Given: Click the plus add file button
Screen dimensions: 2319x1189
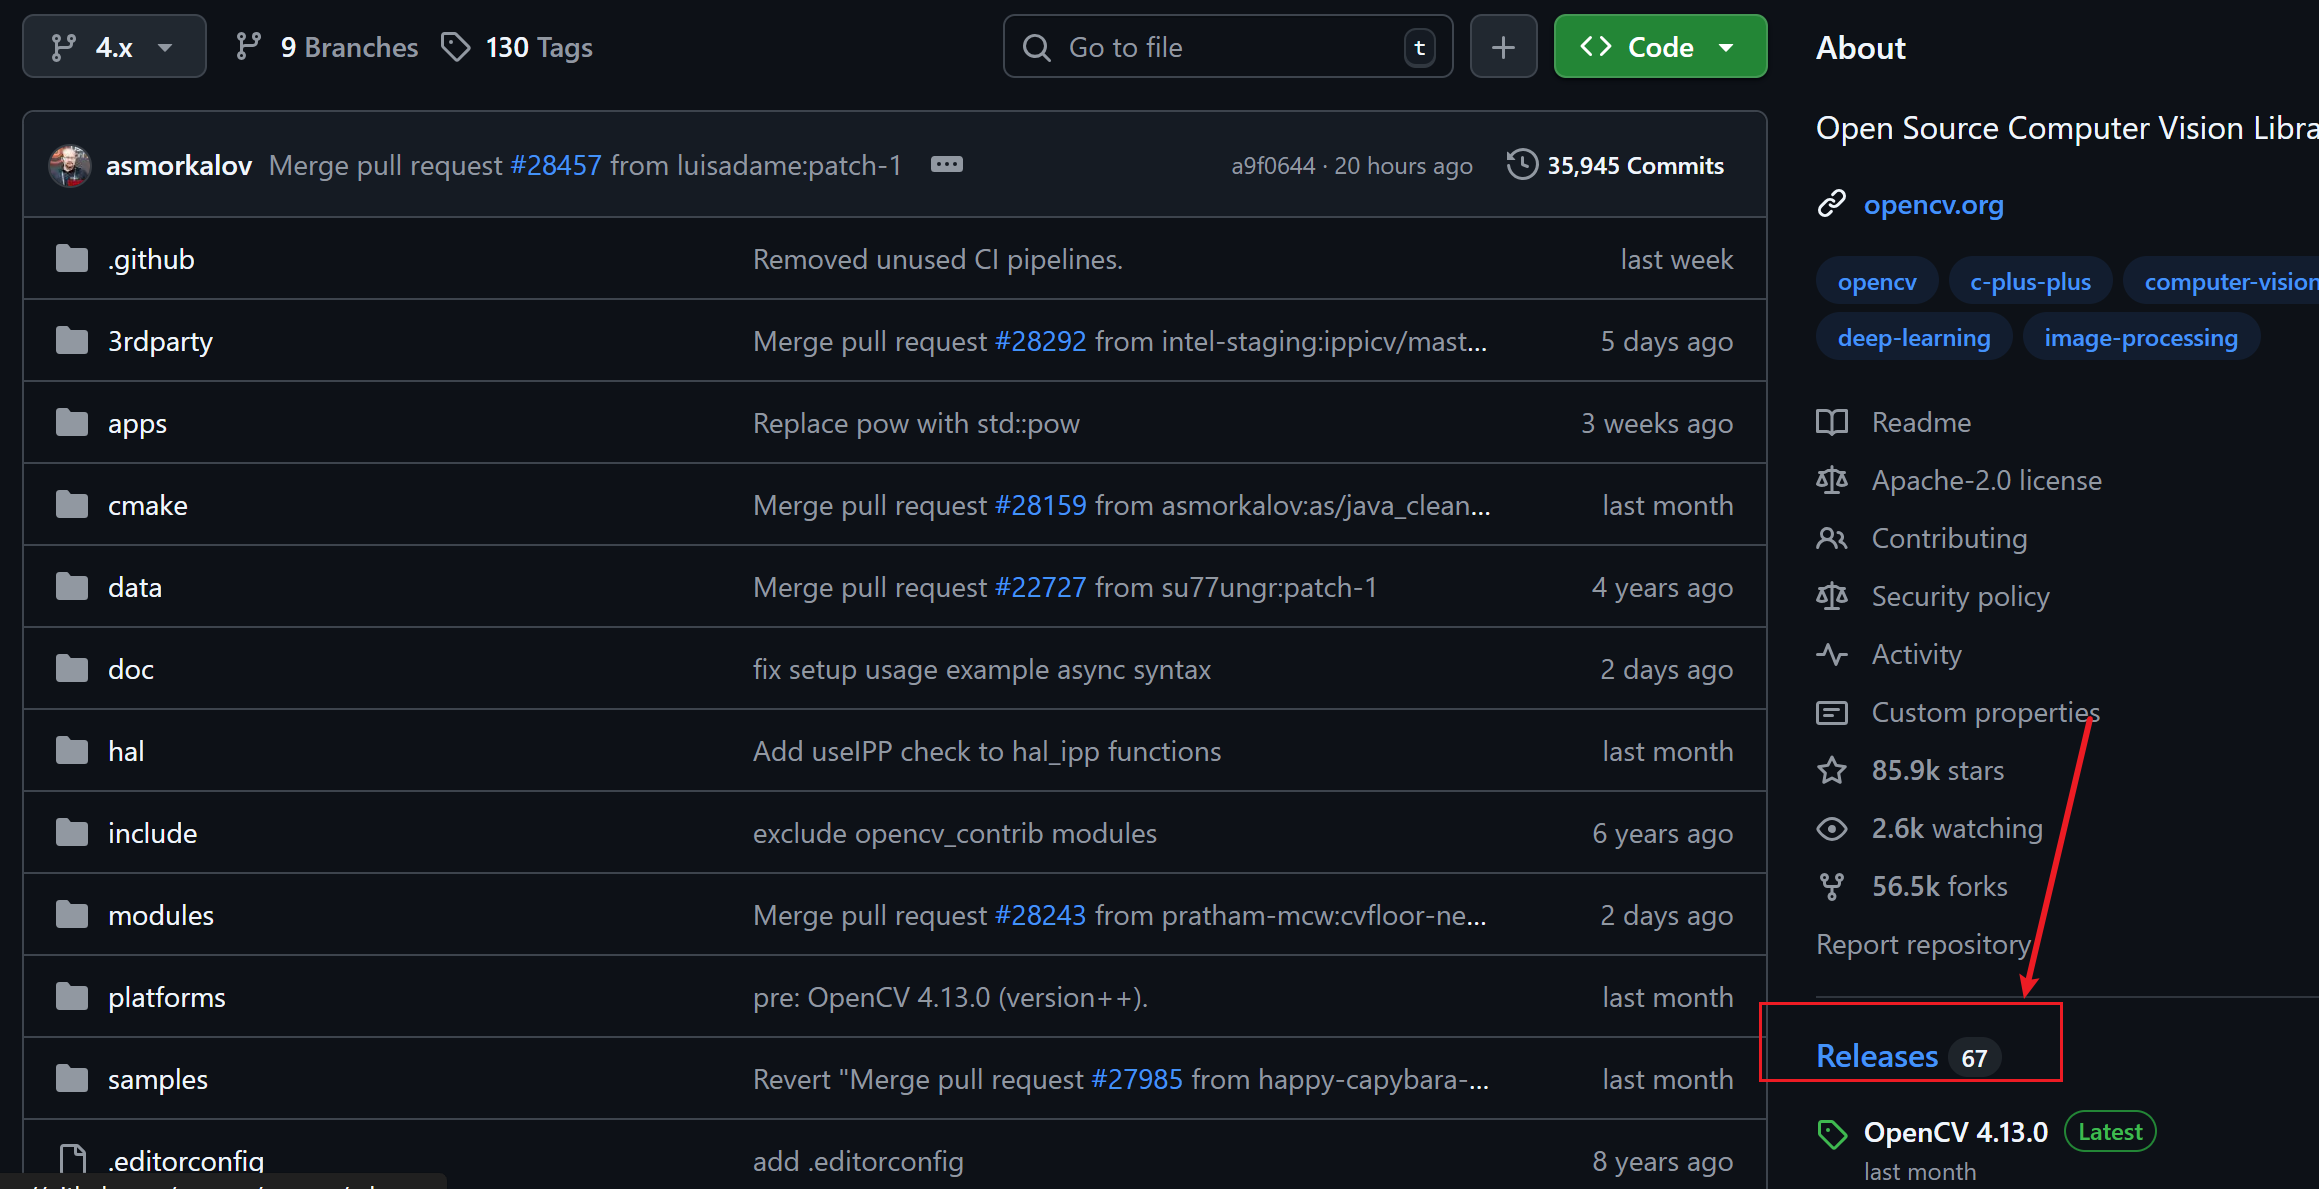Looking at the screenshot, I should 1503,47.
